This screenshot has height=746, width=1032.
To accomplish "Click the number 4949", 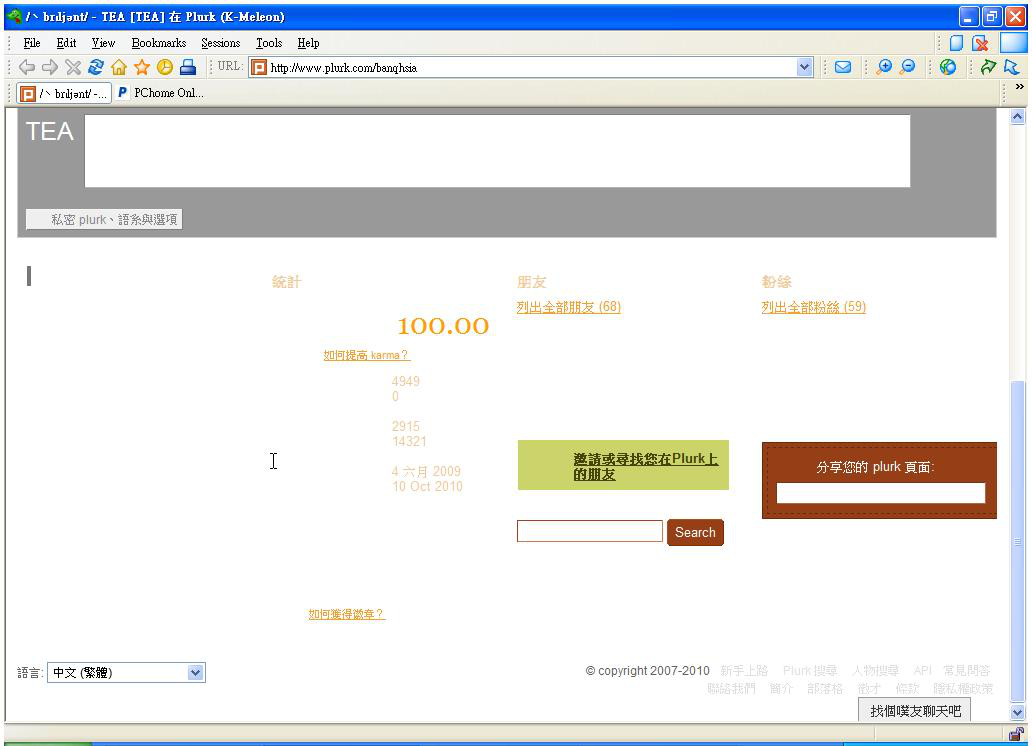I will point(405,381).
